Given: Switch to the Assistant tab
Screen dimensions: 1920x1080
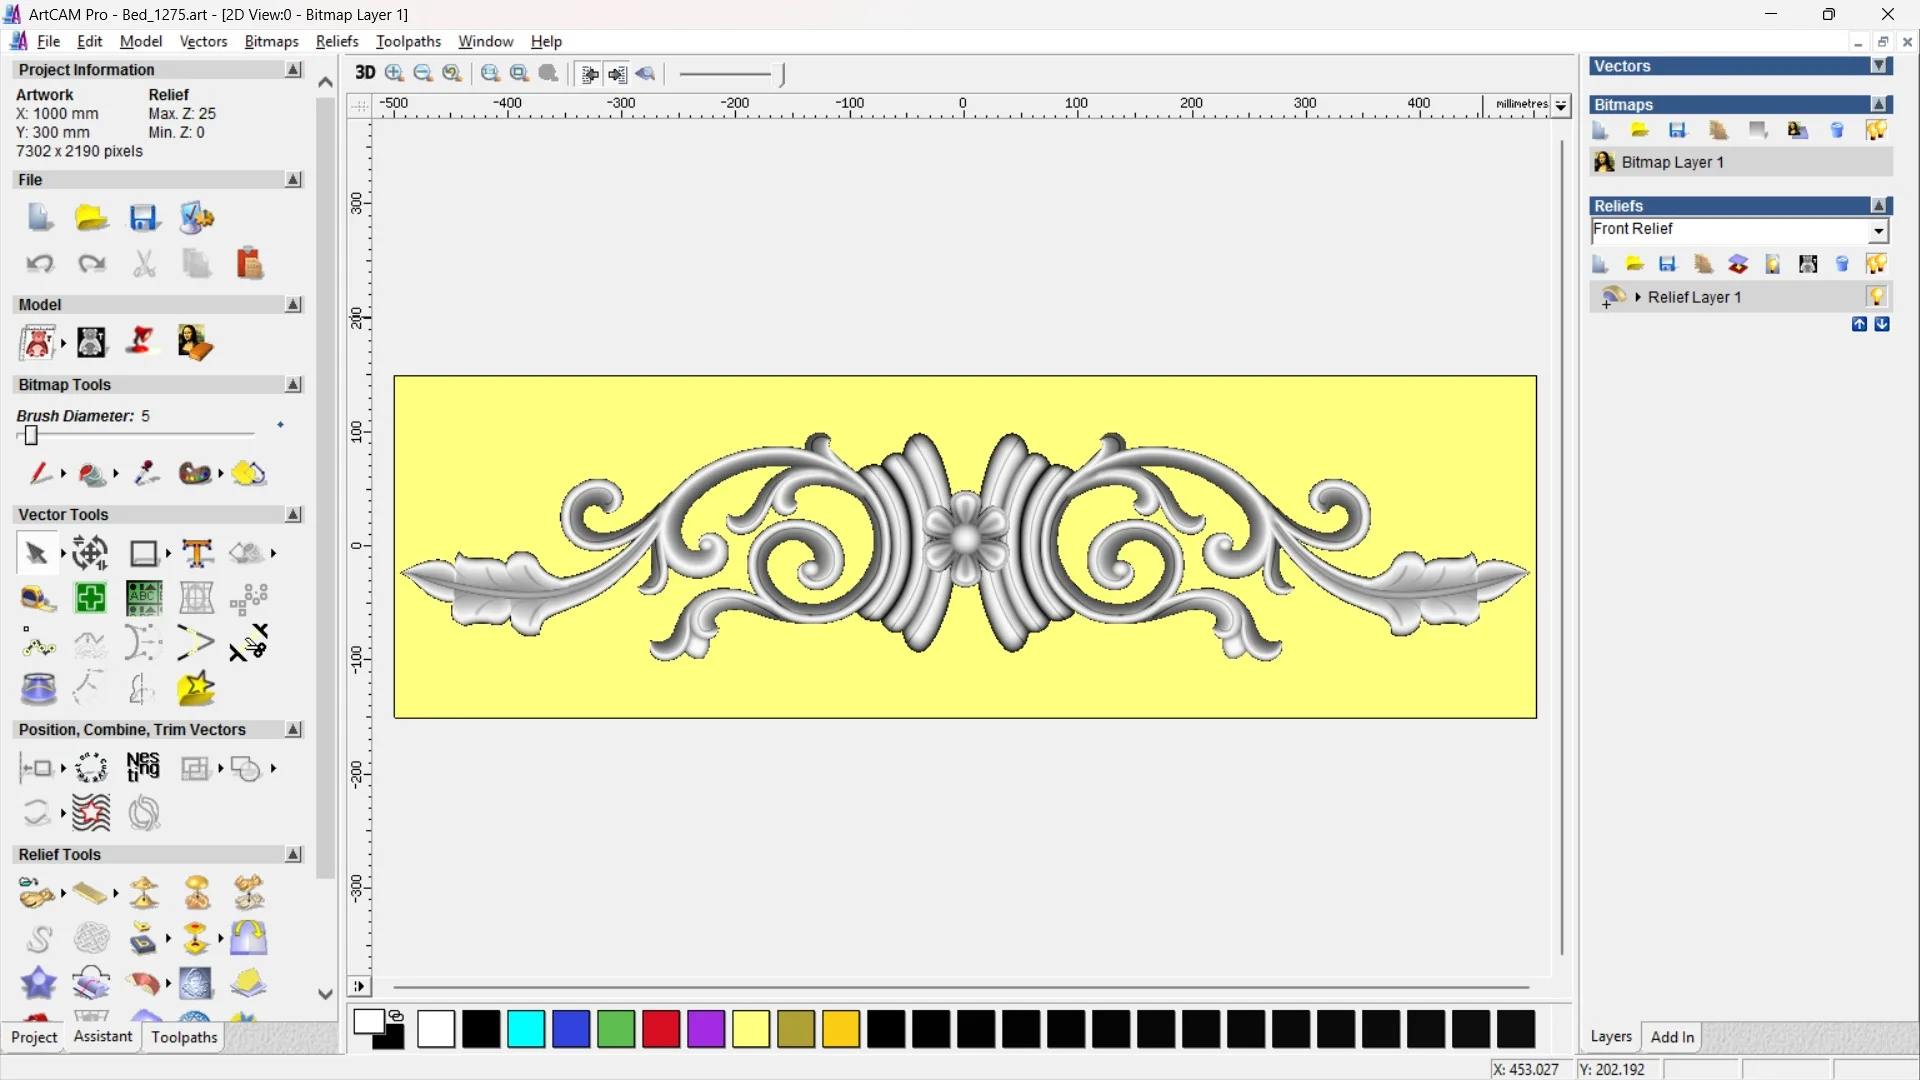Looking at the screenshot, I should (102, 1037).
